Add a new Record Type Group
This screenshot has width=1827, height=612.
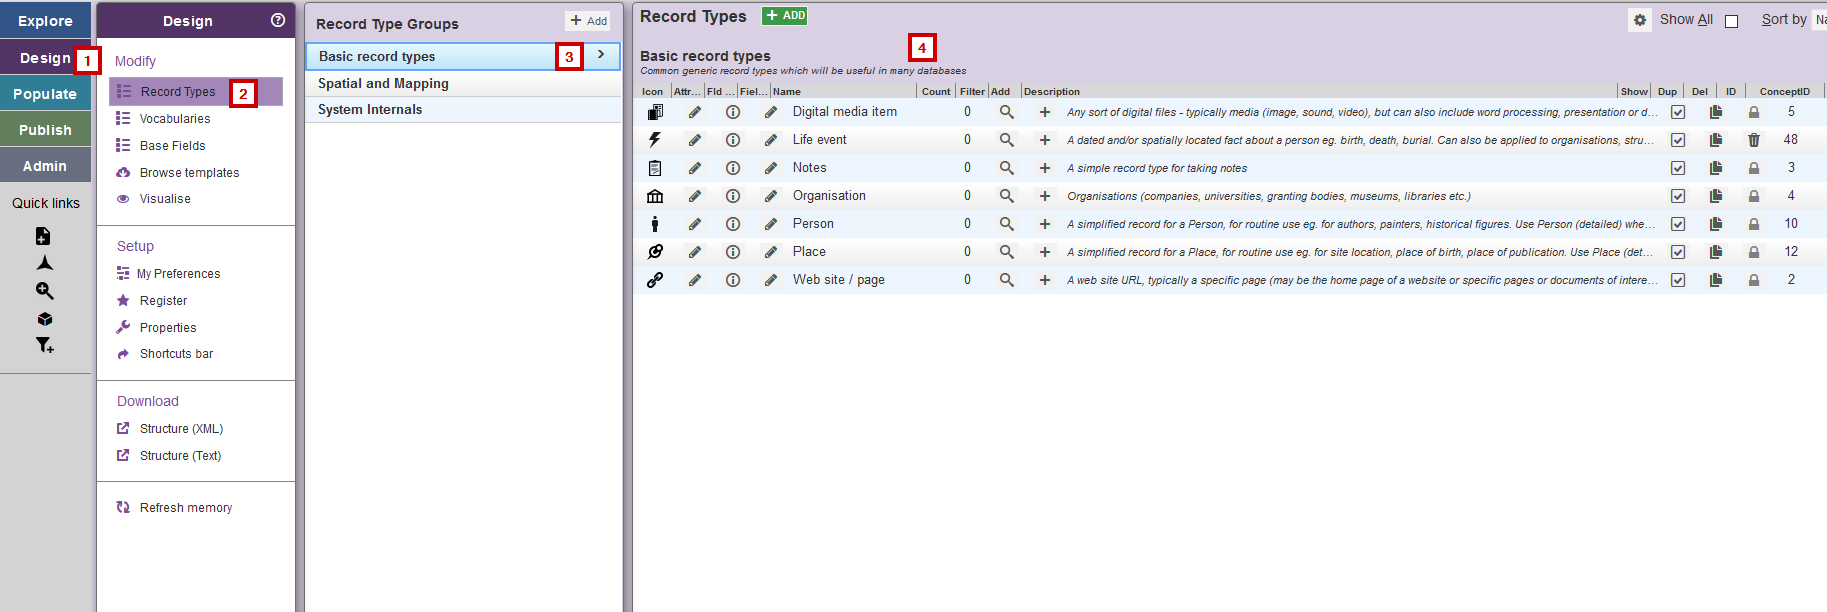click(x=588, y=21)
